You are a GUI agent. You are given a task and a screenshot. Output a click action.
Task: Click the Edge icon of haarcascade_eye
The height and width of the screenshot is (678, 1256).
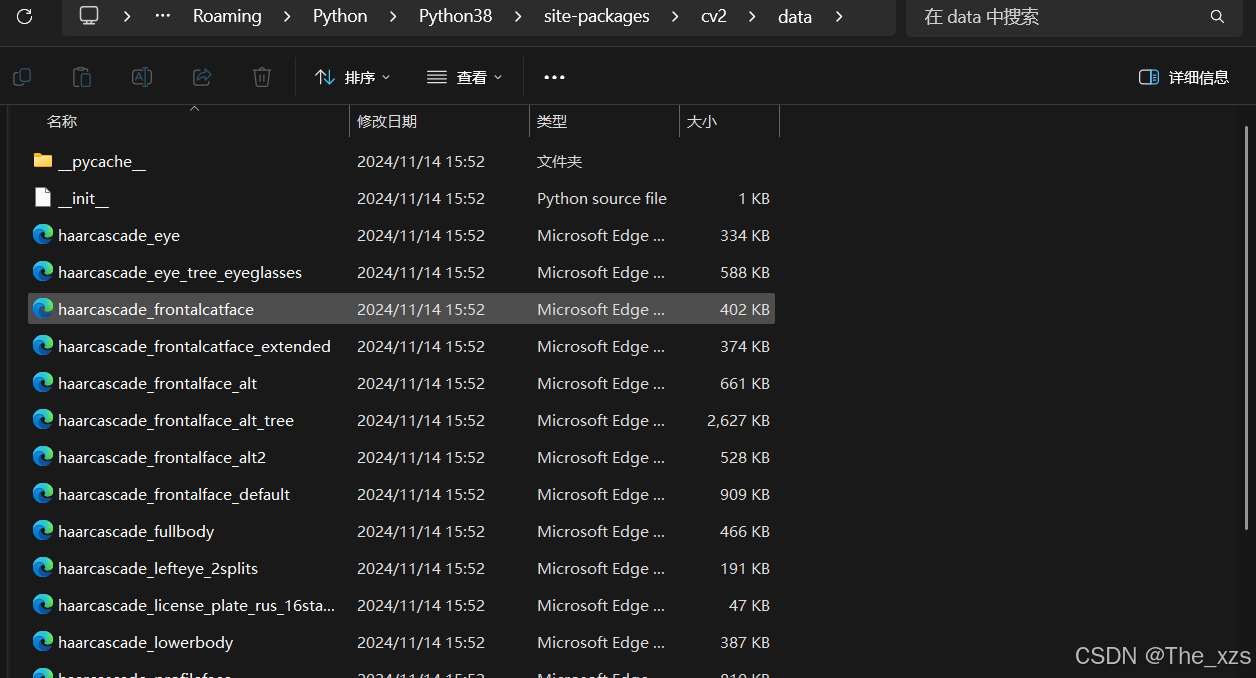click(43, 235)
